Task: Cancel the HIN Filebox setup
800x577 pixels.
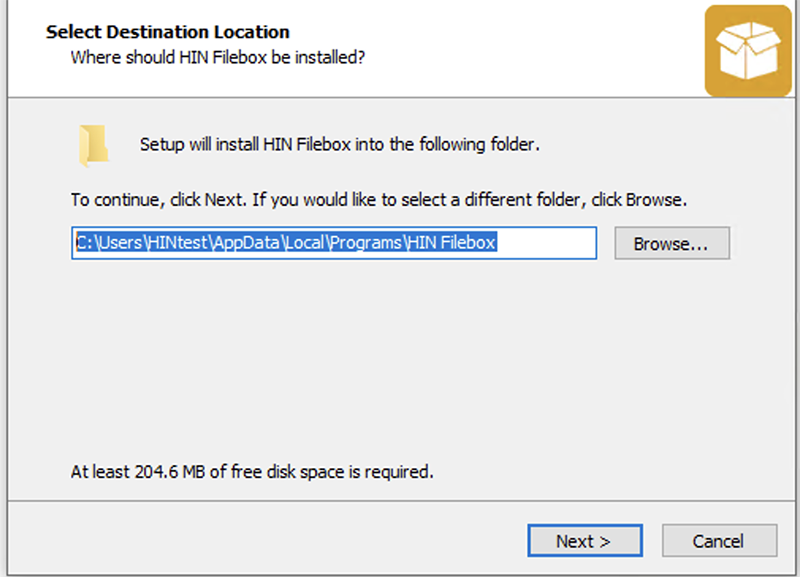Action: 719,541
